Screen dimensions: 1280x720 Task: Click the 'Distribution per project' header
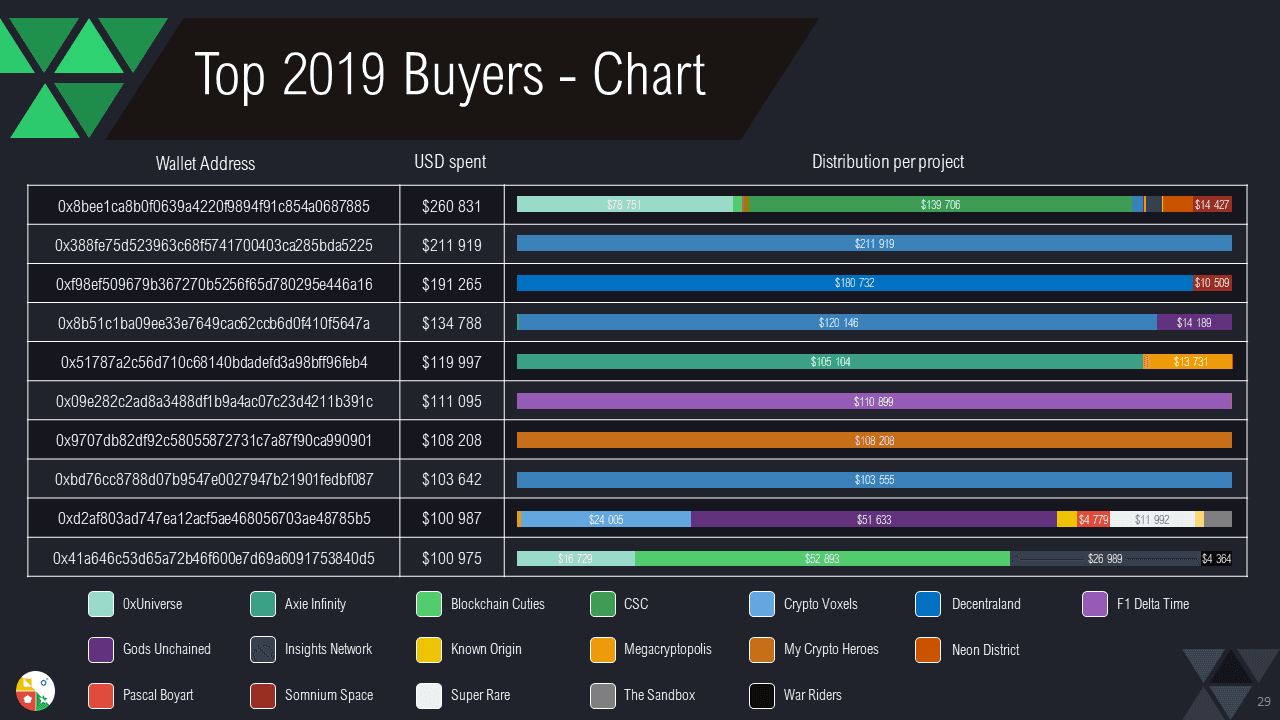point(888,161)
